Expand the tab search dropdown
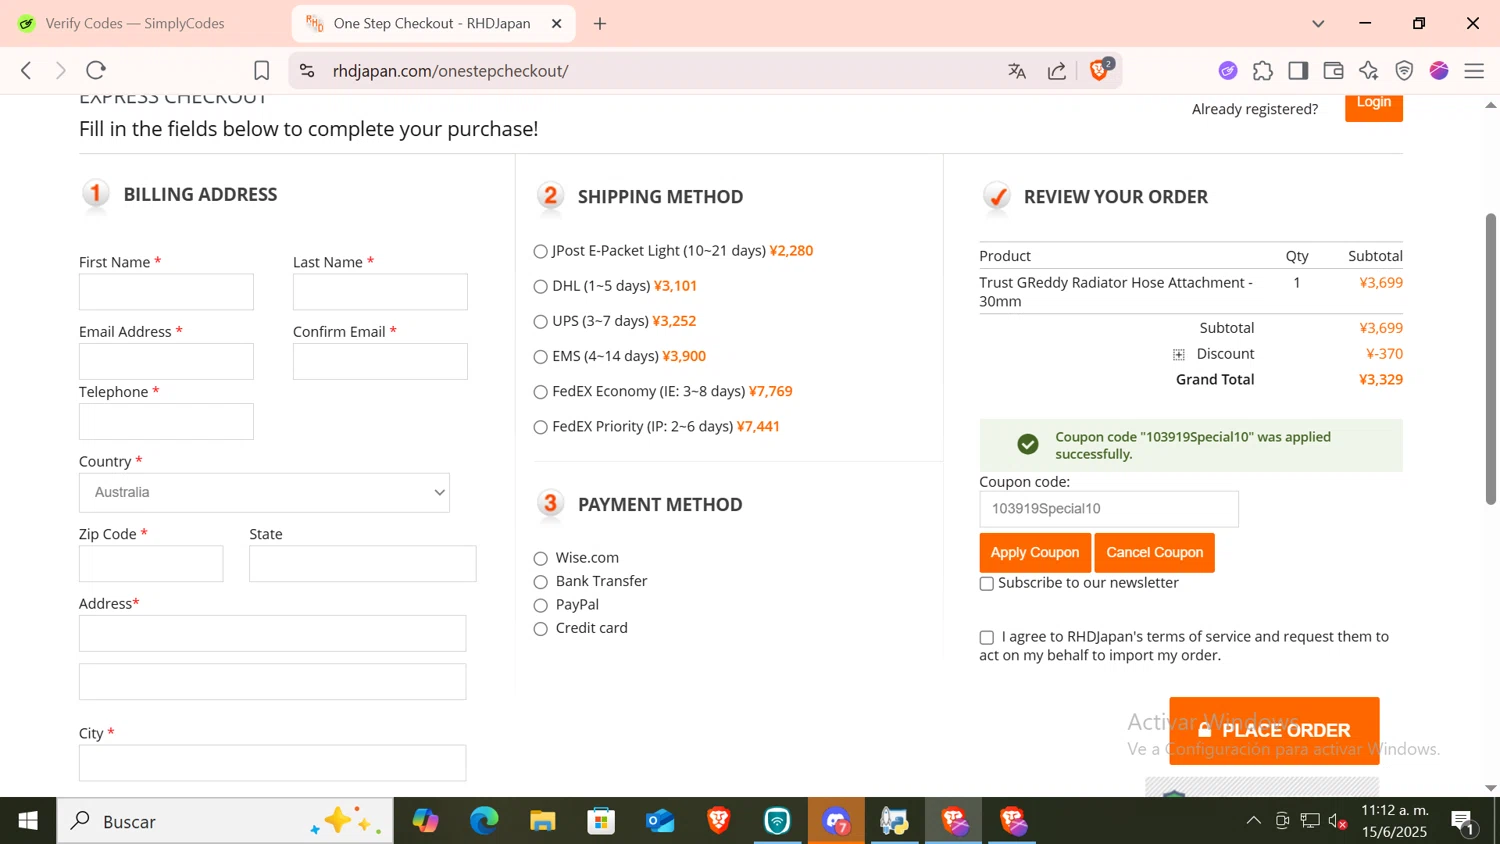 (1318, 23)
